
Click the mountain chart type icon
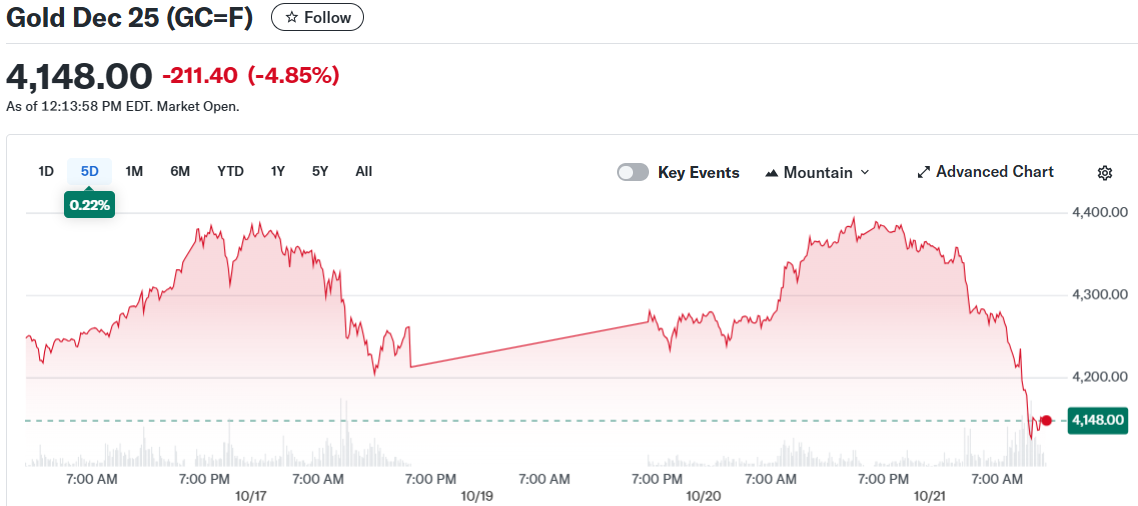click(771, 173)
